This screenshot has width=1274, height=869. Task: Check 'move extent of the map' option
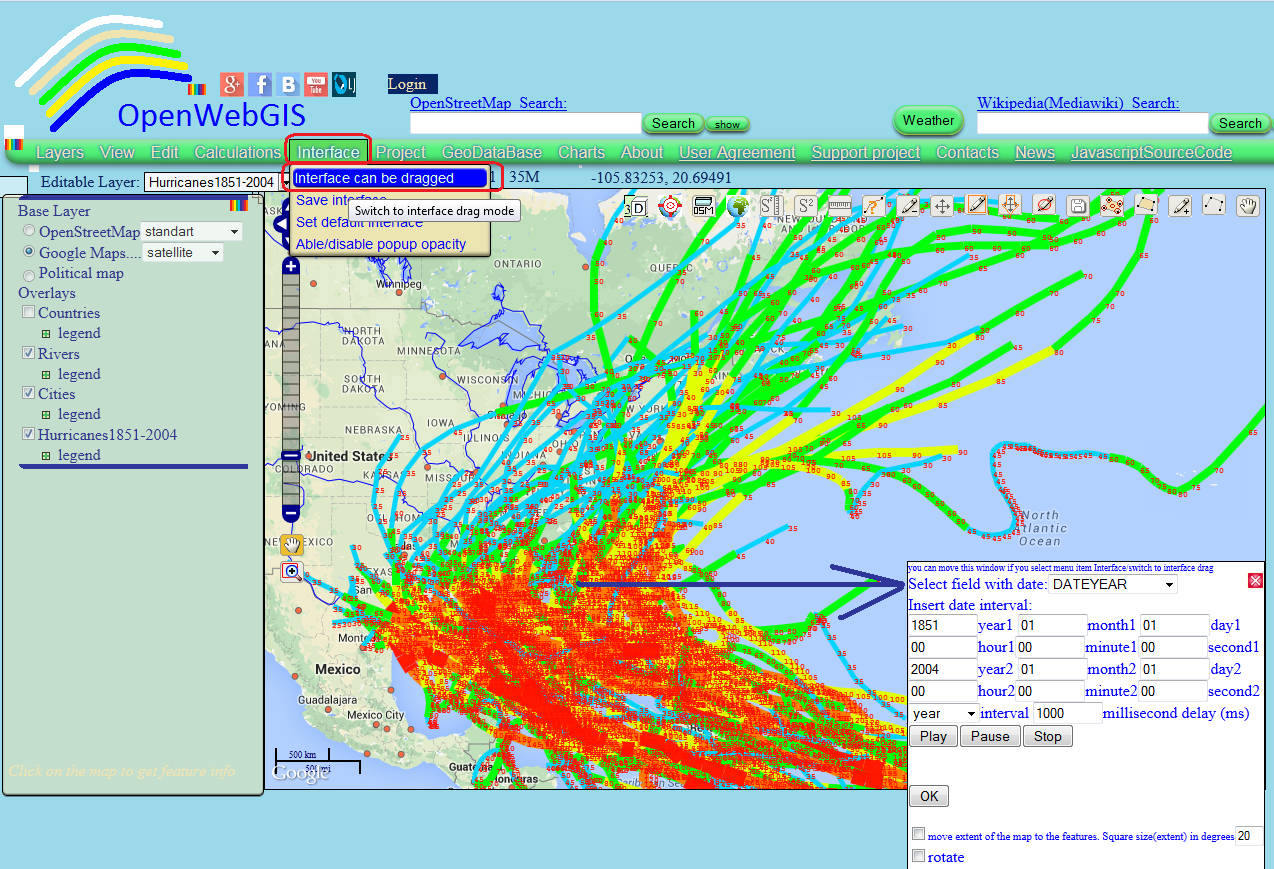tap(918, 834)
